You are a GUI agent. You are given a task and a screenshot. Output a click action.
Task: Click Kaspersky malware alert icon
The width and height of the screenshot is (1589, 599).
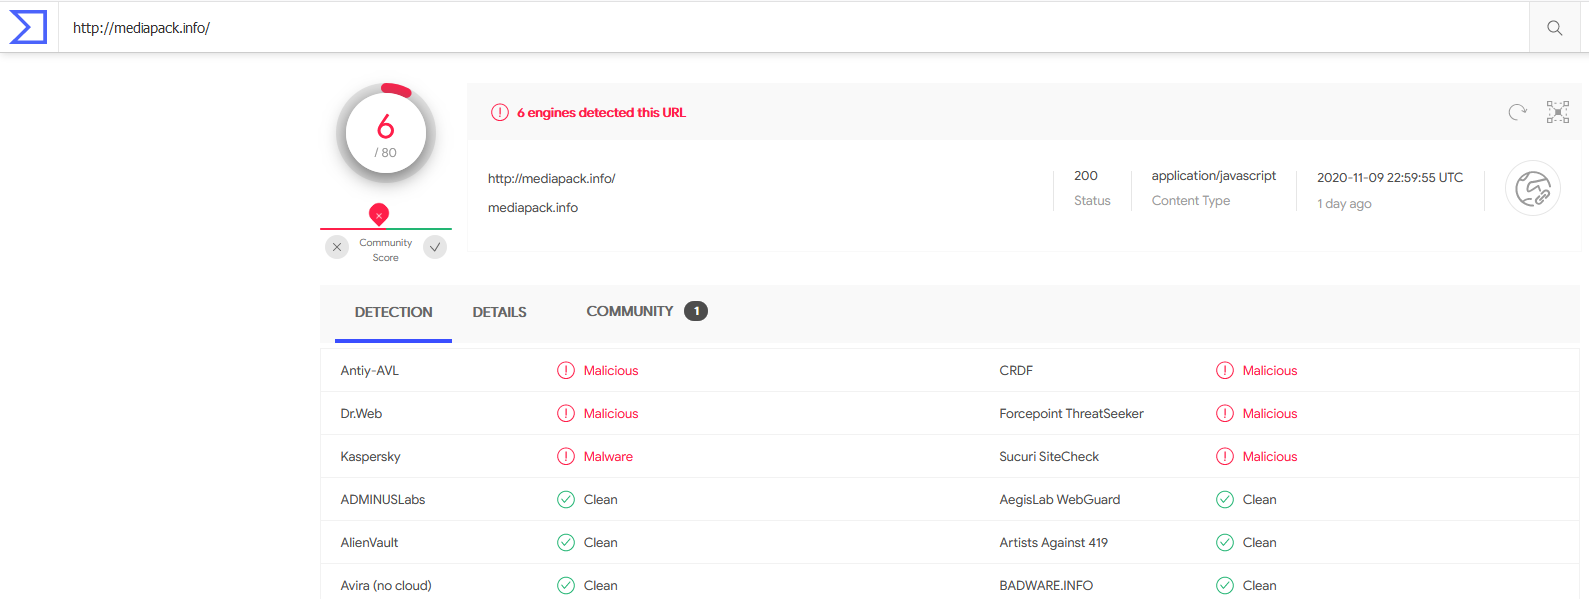tap(566, 456)
